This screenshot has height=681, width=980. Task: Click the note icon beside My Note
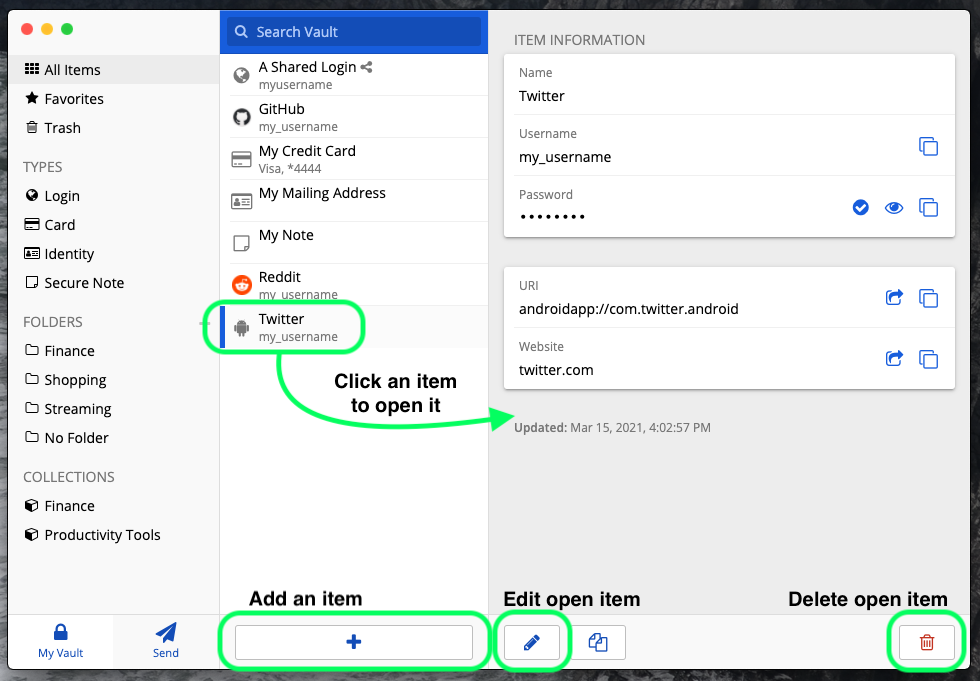241,243
